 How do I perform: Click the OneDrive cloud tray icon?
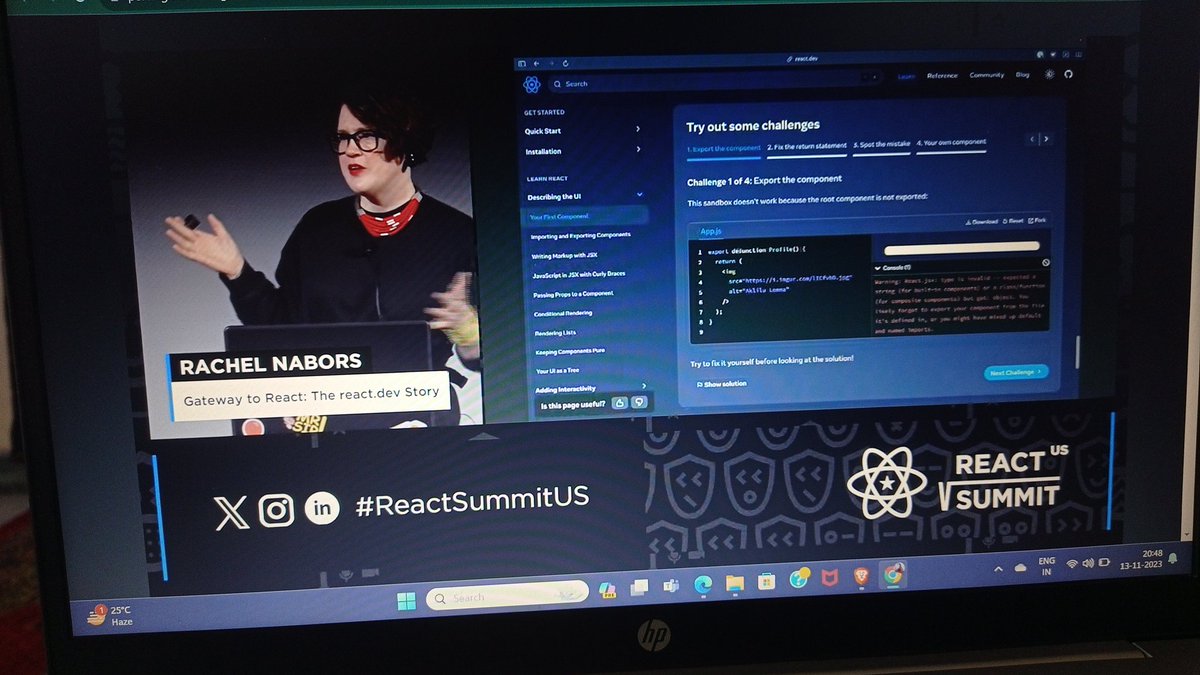point(1020,567)
